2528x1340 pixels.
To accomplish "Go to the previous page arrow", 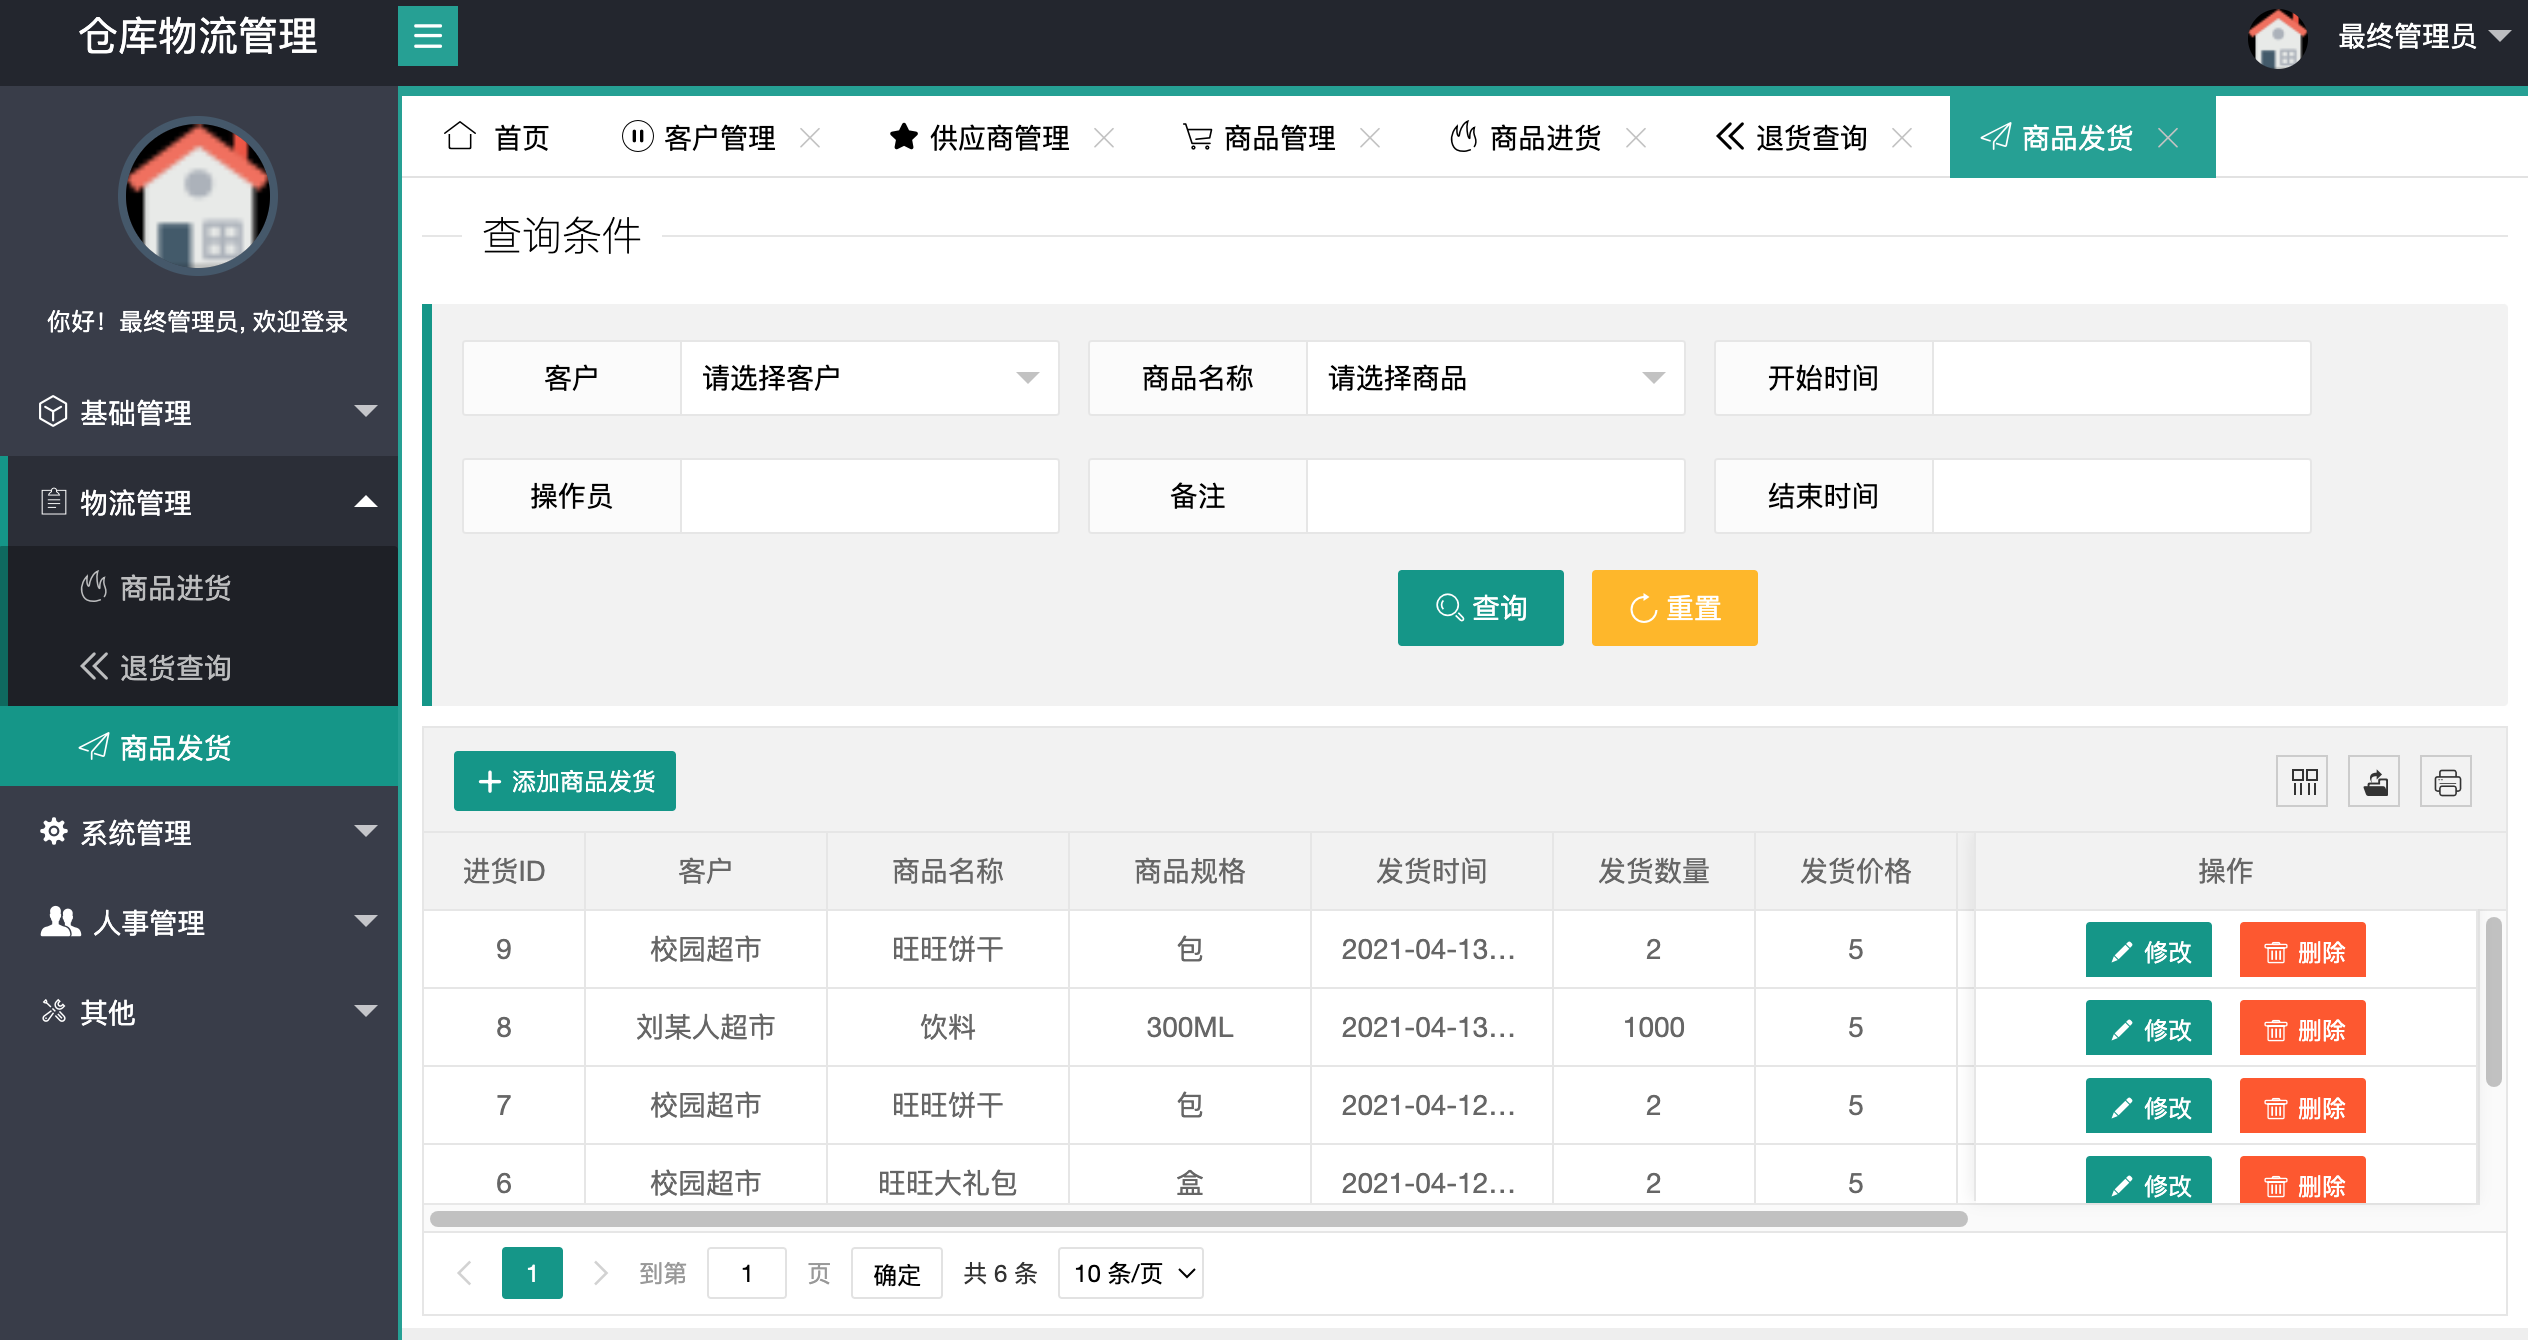I will 464,1273.
